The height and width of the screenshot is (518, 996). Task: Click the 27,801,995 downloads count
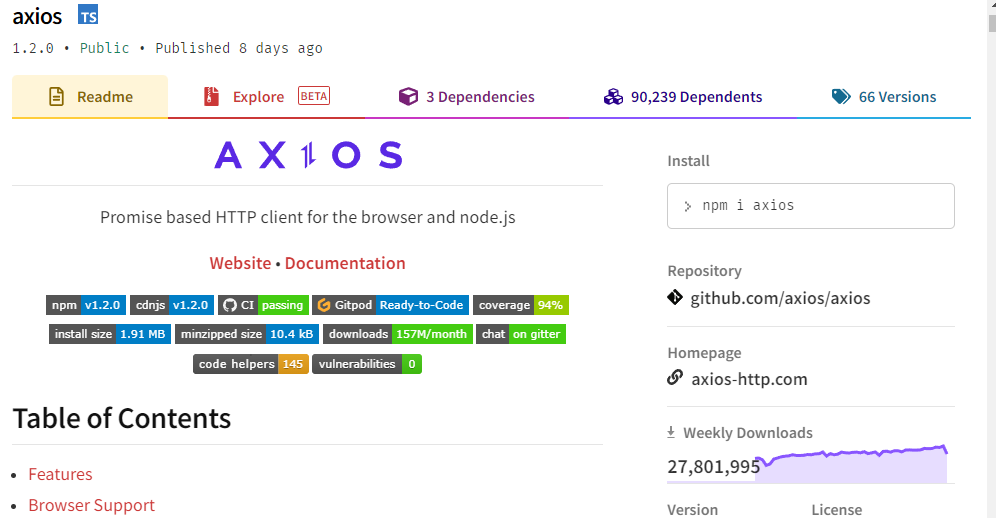pos(713,467)
